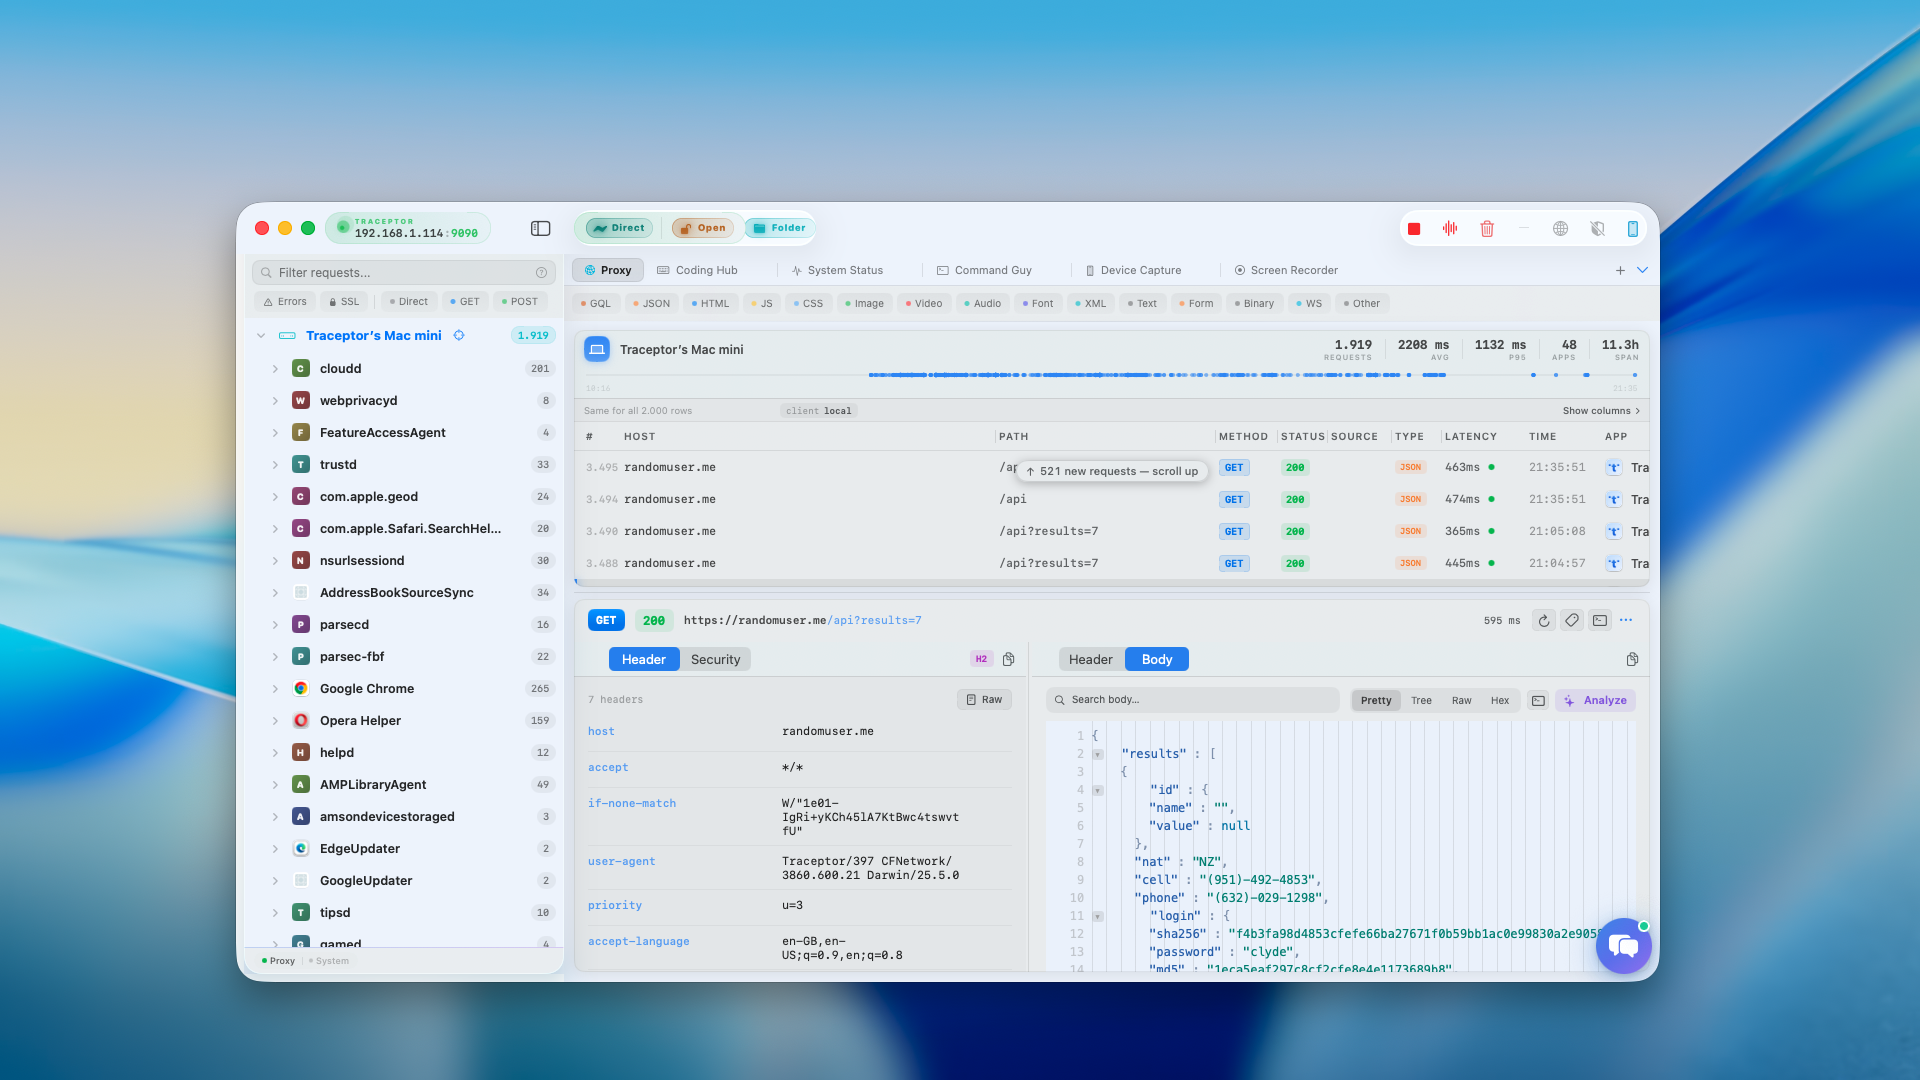Switch to the System Status tab
Viewport: 1920px width, 1080px height.
(x=837, y=271)
